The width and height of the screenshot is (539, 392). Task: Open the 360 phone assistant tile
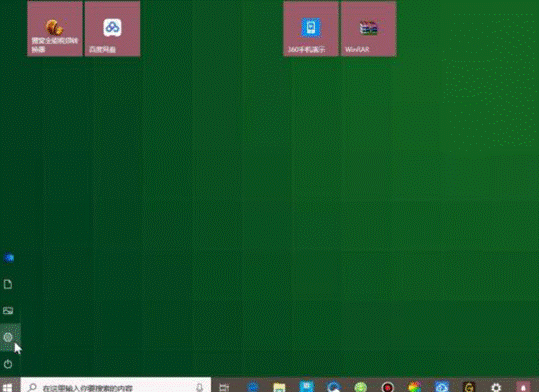click(x=311, y=29)
